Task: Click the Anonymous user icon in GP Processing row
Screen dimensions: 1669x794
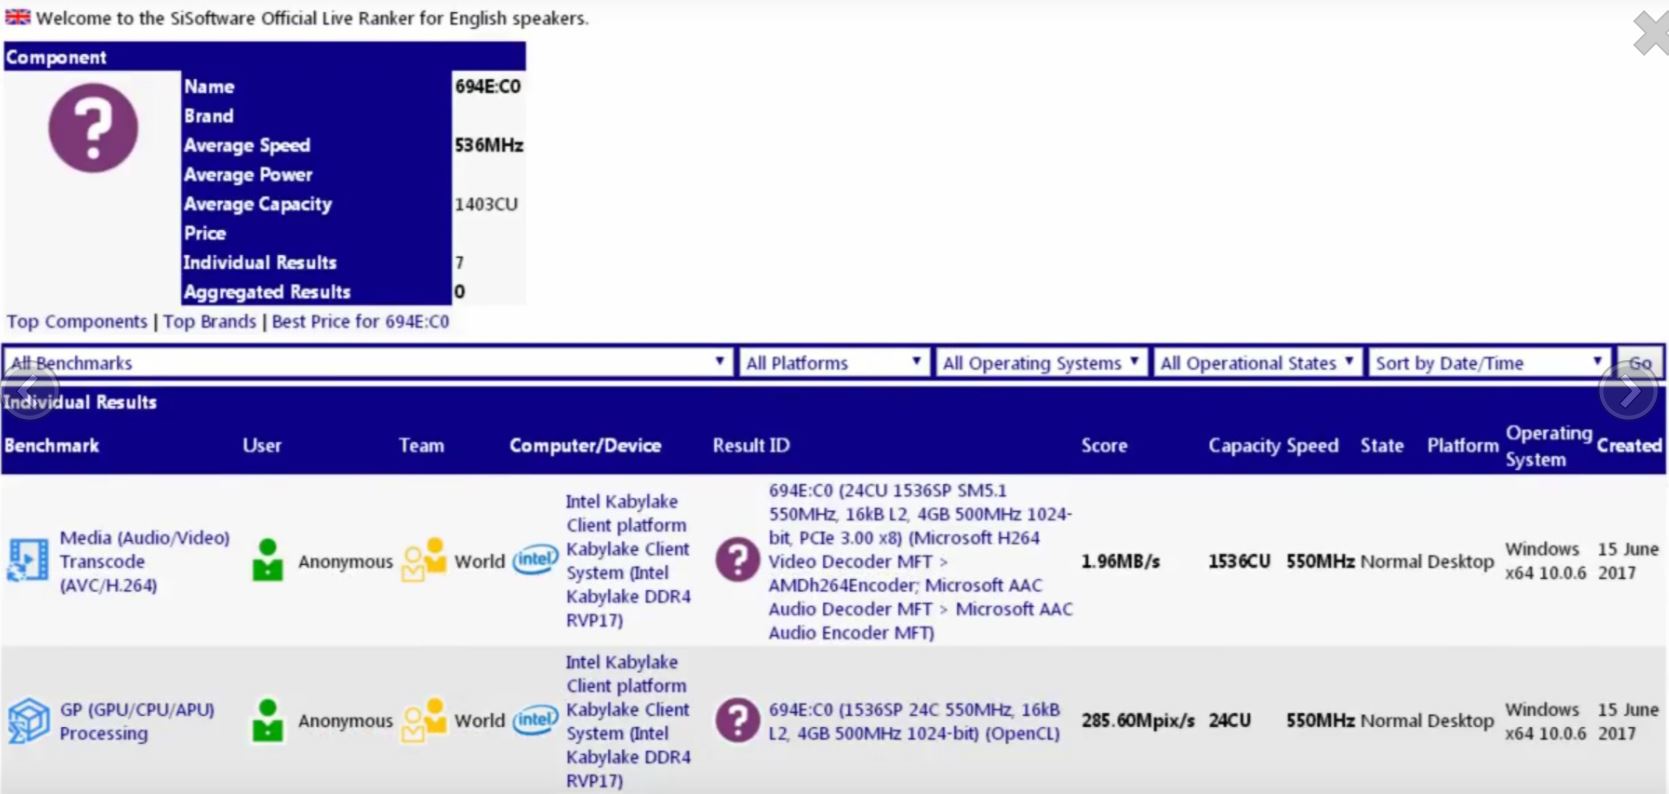Action: click(268, 720)
